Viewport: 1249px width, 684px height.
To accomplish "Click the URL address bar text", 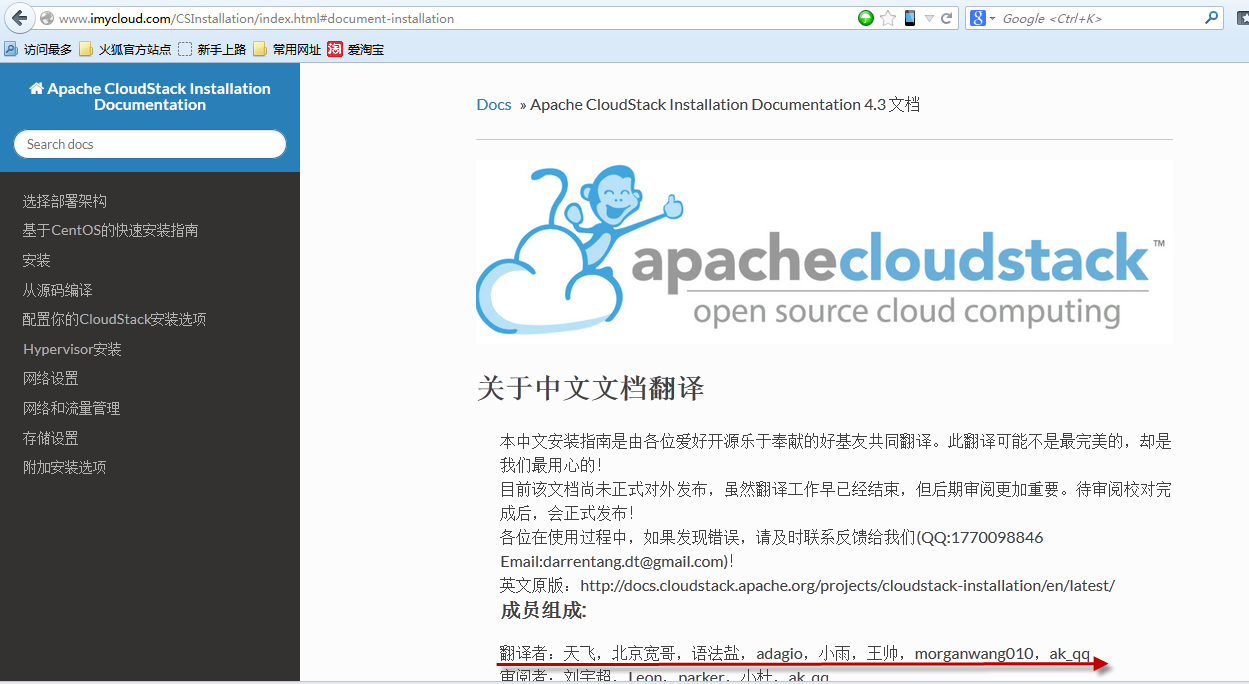I will pyautogui.click(x=257, y=18).
